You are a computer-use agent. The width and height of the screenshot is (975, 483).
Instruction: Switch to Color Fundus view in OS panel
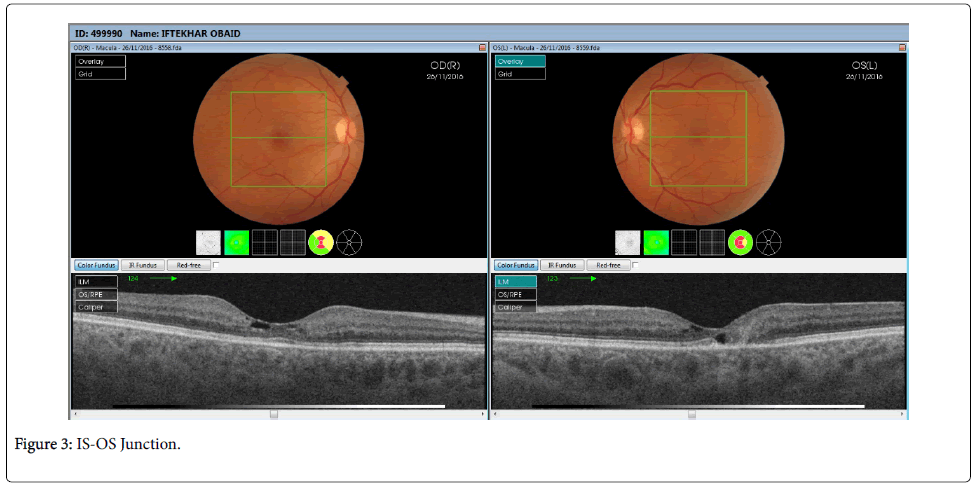tap(516, 266)
